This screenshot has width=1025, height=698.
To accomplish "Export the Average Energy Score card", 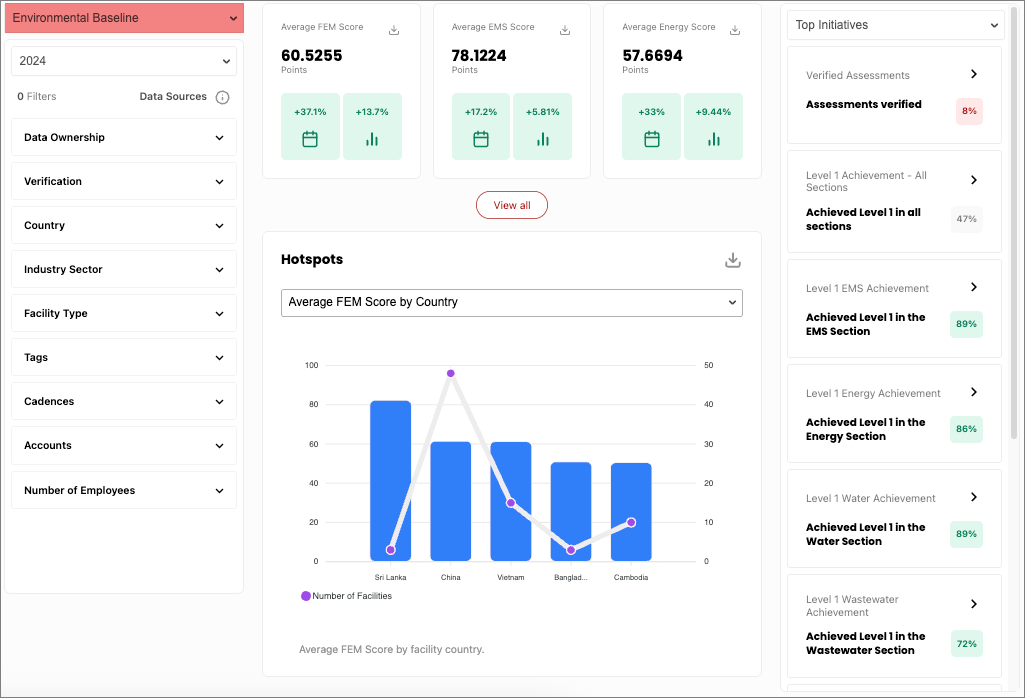I will 735,30.
